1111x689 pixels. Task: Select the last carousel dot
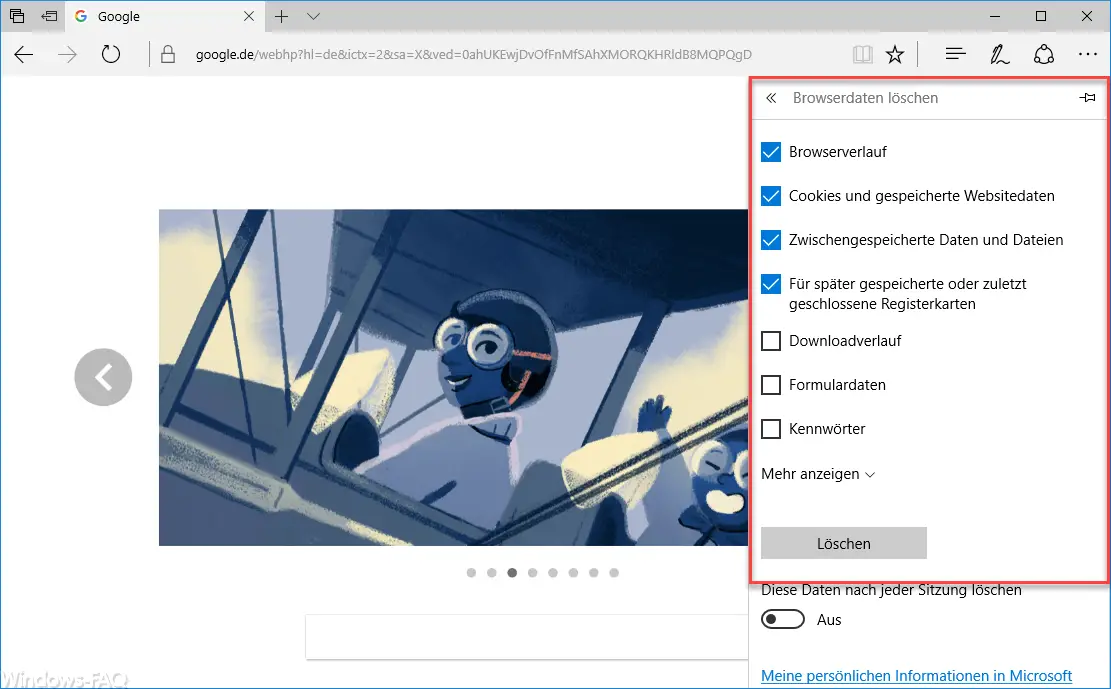614,573
